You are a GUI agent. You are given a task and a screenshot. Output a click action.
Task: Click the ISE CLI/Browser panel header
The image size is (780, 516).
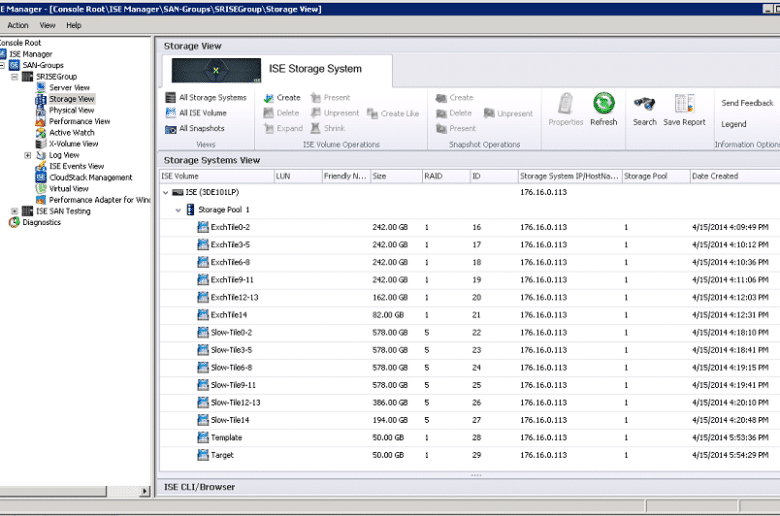point(469,487)
